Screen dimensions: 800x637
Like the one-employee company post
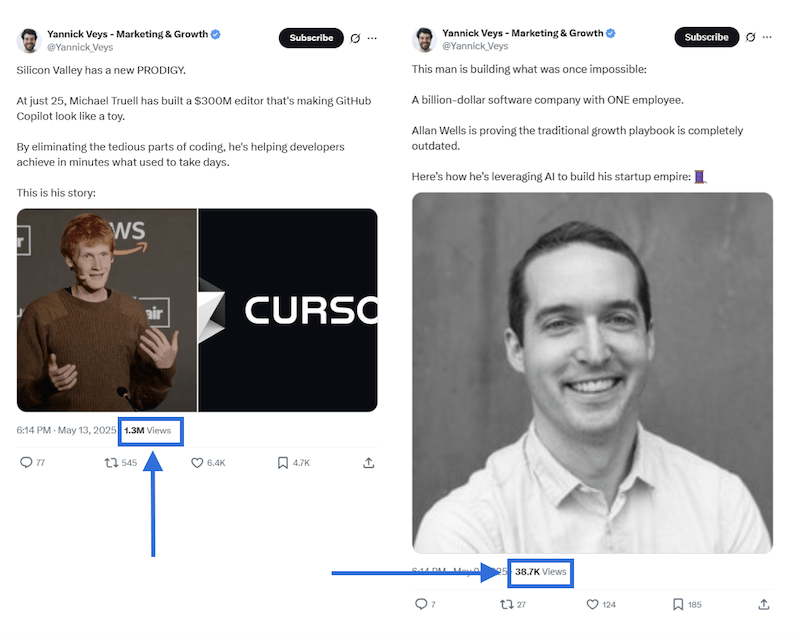[592, 604]
